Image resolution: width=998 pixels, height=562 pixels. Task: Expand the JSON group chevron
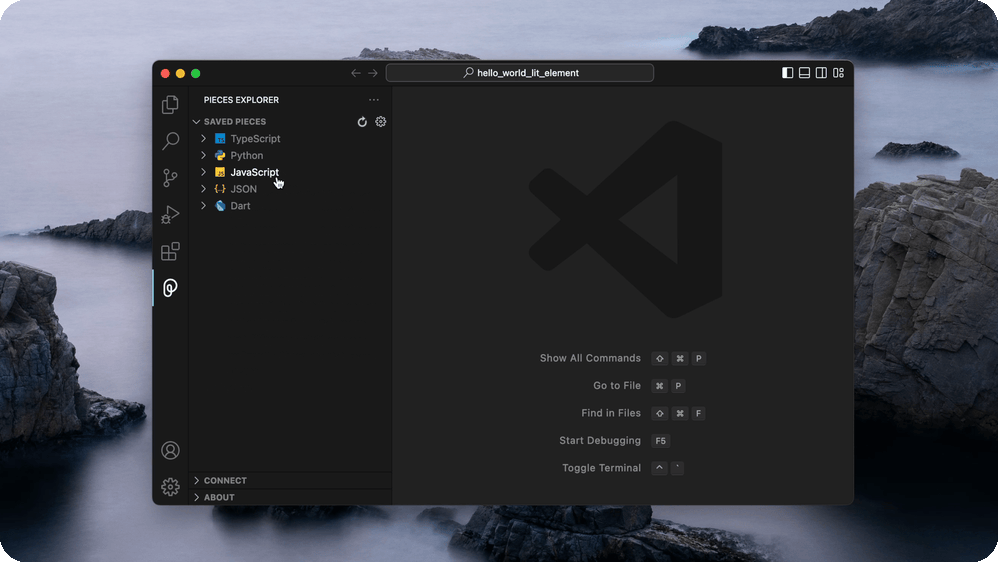coord(203,189)
